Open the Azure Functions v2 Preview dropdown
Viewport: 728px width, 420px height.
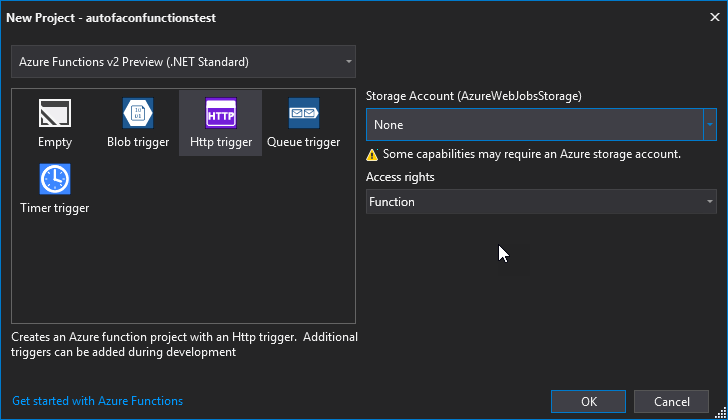[183, 62]
